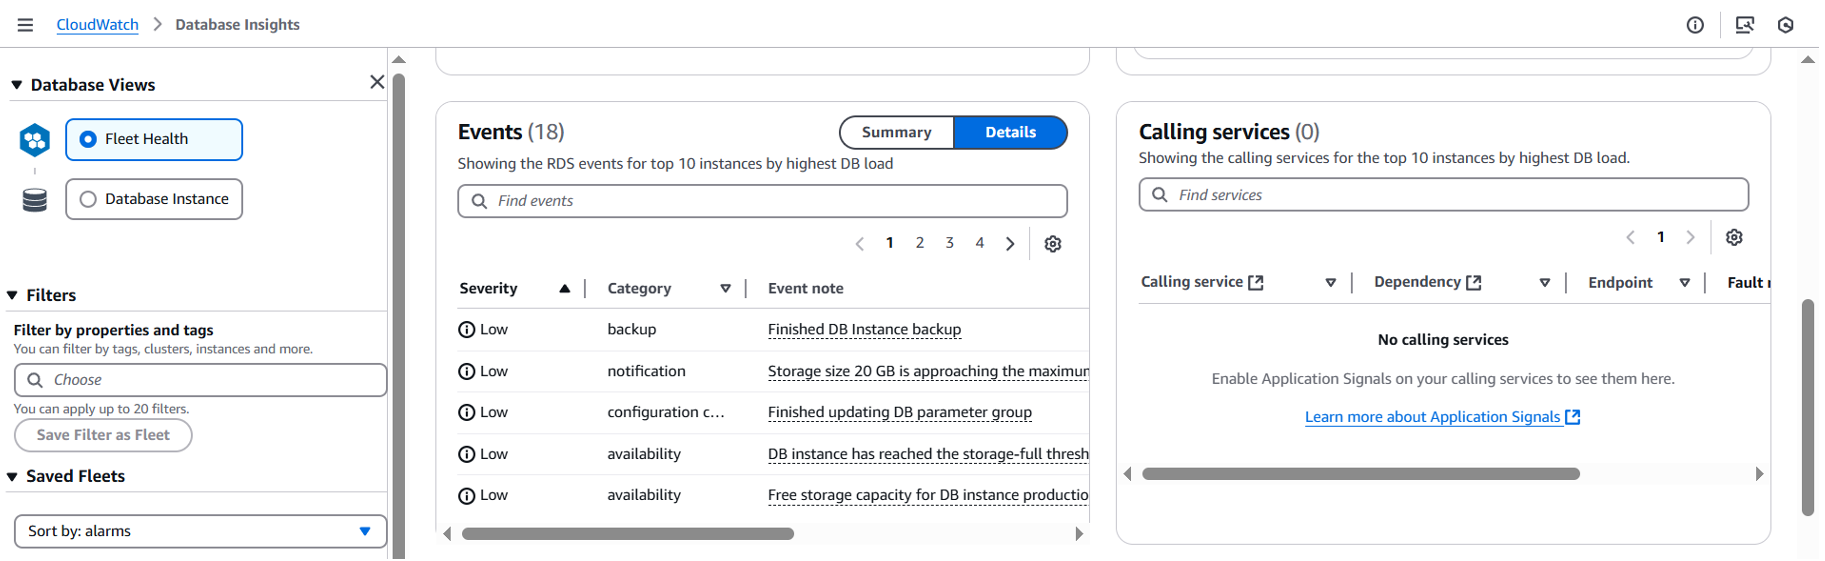This screenshot has height=561, width=1825.
Task: Click the Events table horizontal scrollbar
Action: click(x=627, y=534)
